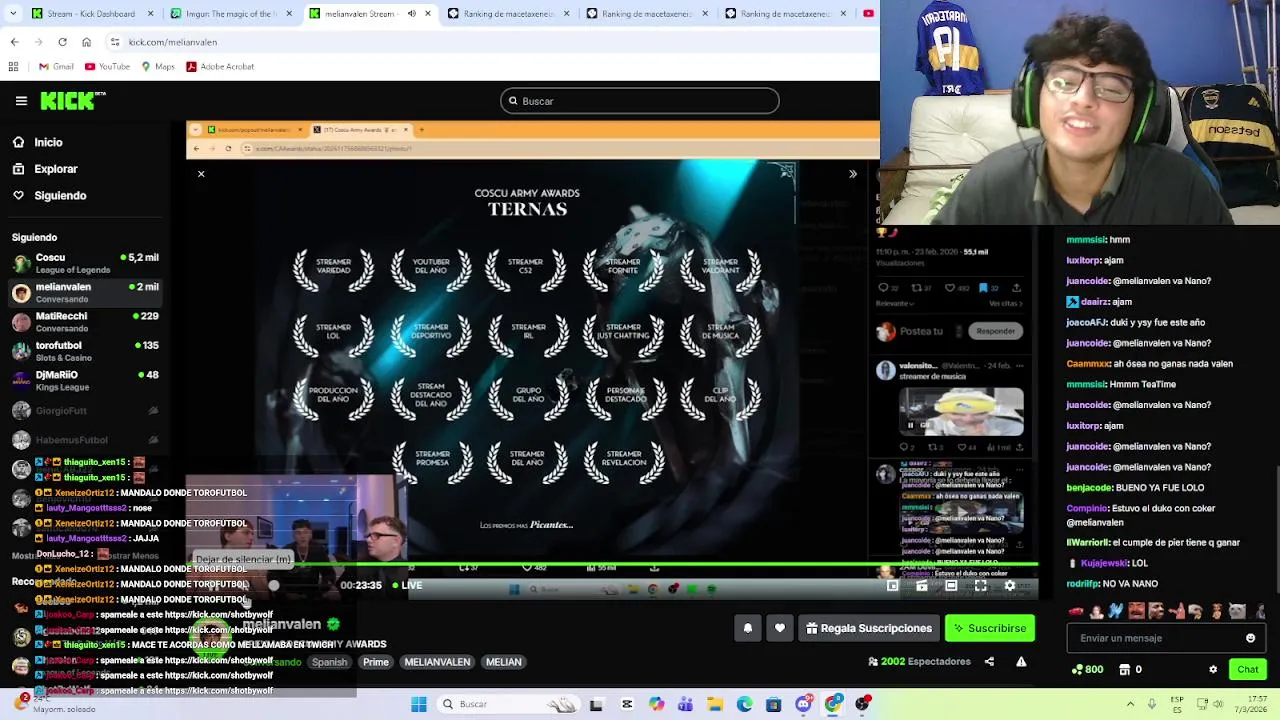Viewport: 1280px width, 720px height.
Task: Select the Spanish language tag
Action: tap(329, 662)
